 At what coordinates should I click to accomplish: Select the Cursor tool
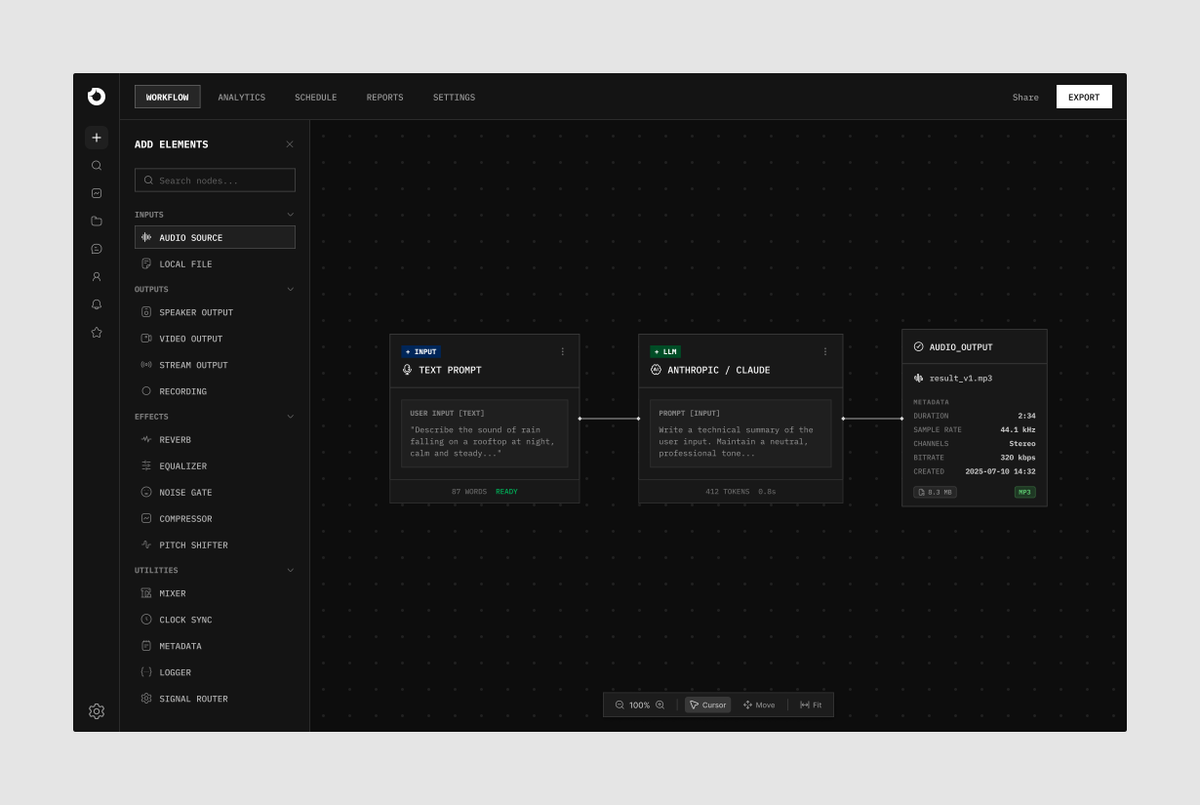coord(708,705)
